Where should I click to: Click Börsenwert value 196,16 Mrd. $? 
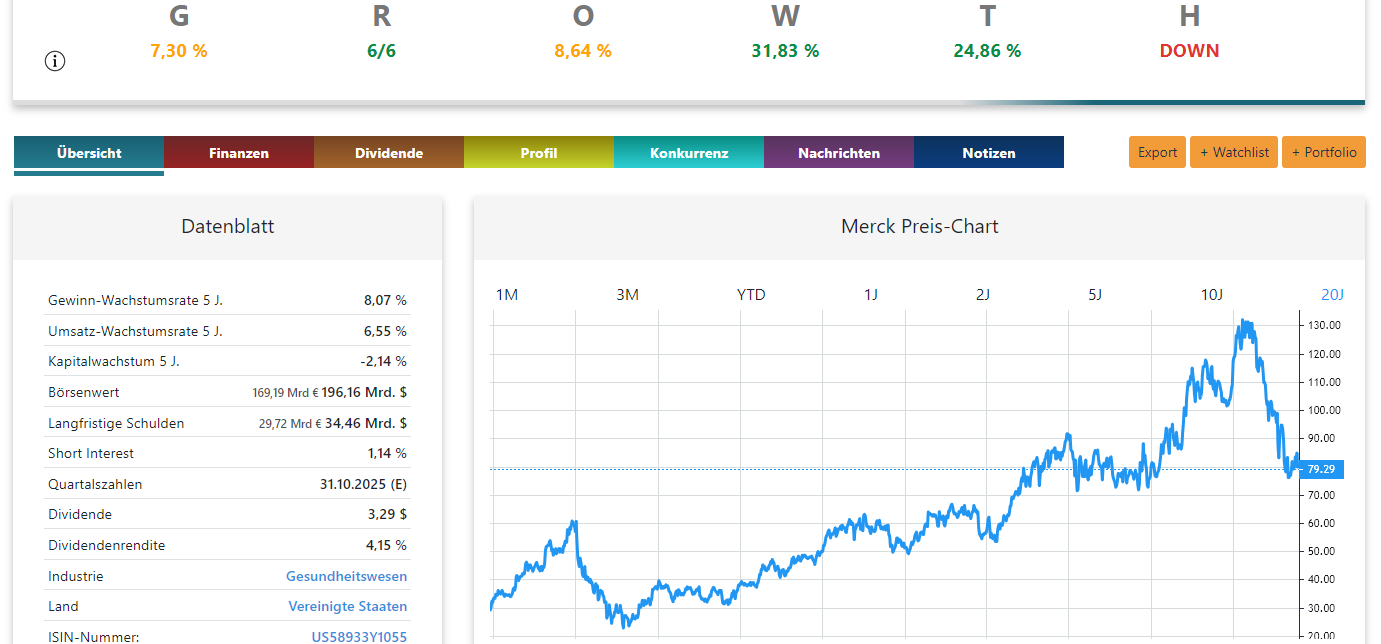coord(364,392)
